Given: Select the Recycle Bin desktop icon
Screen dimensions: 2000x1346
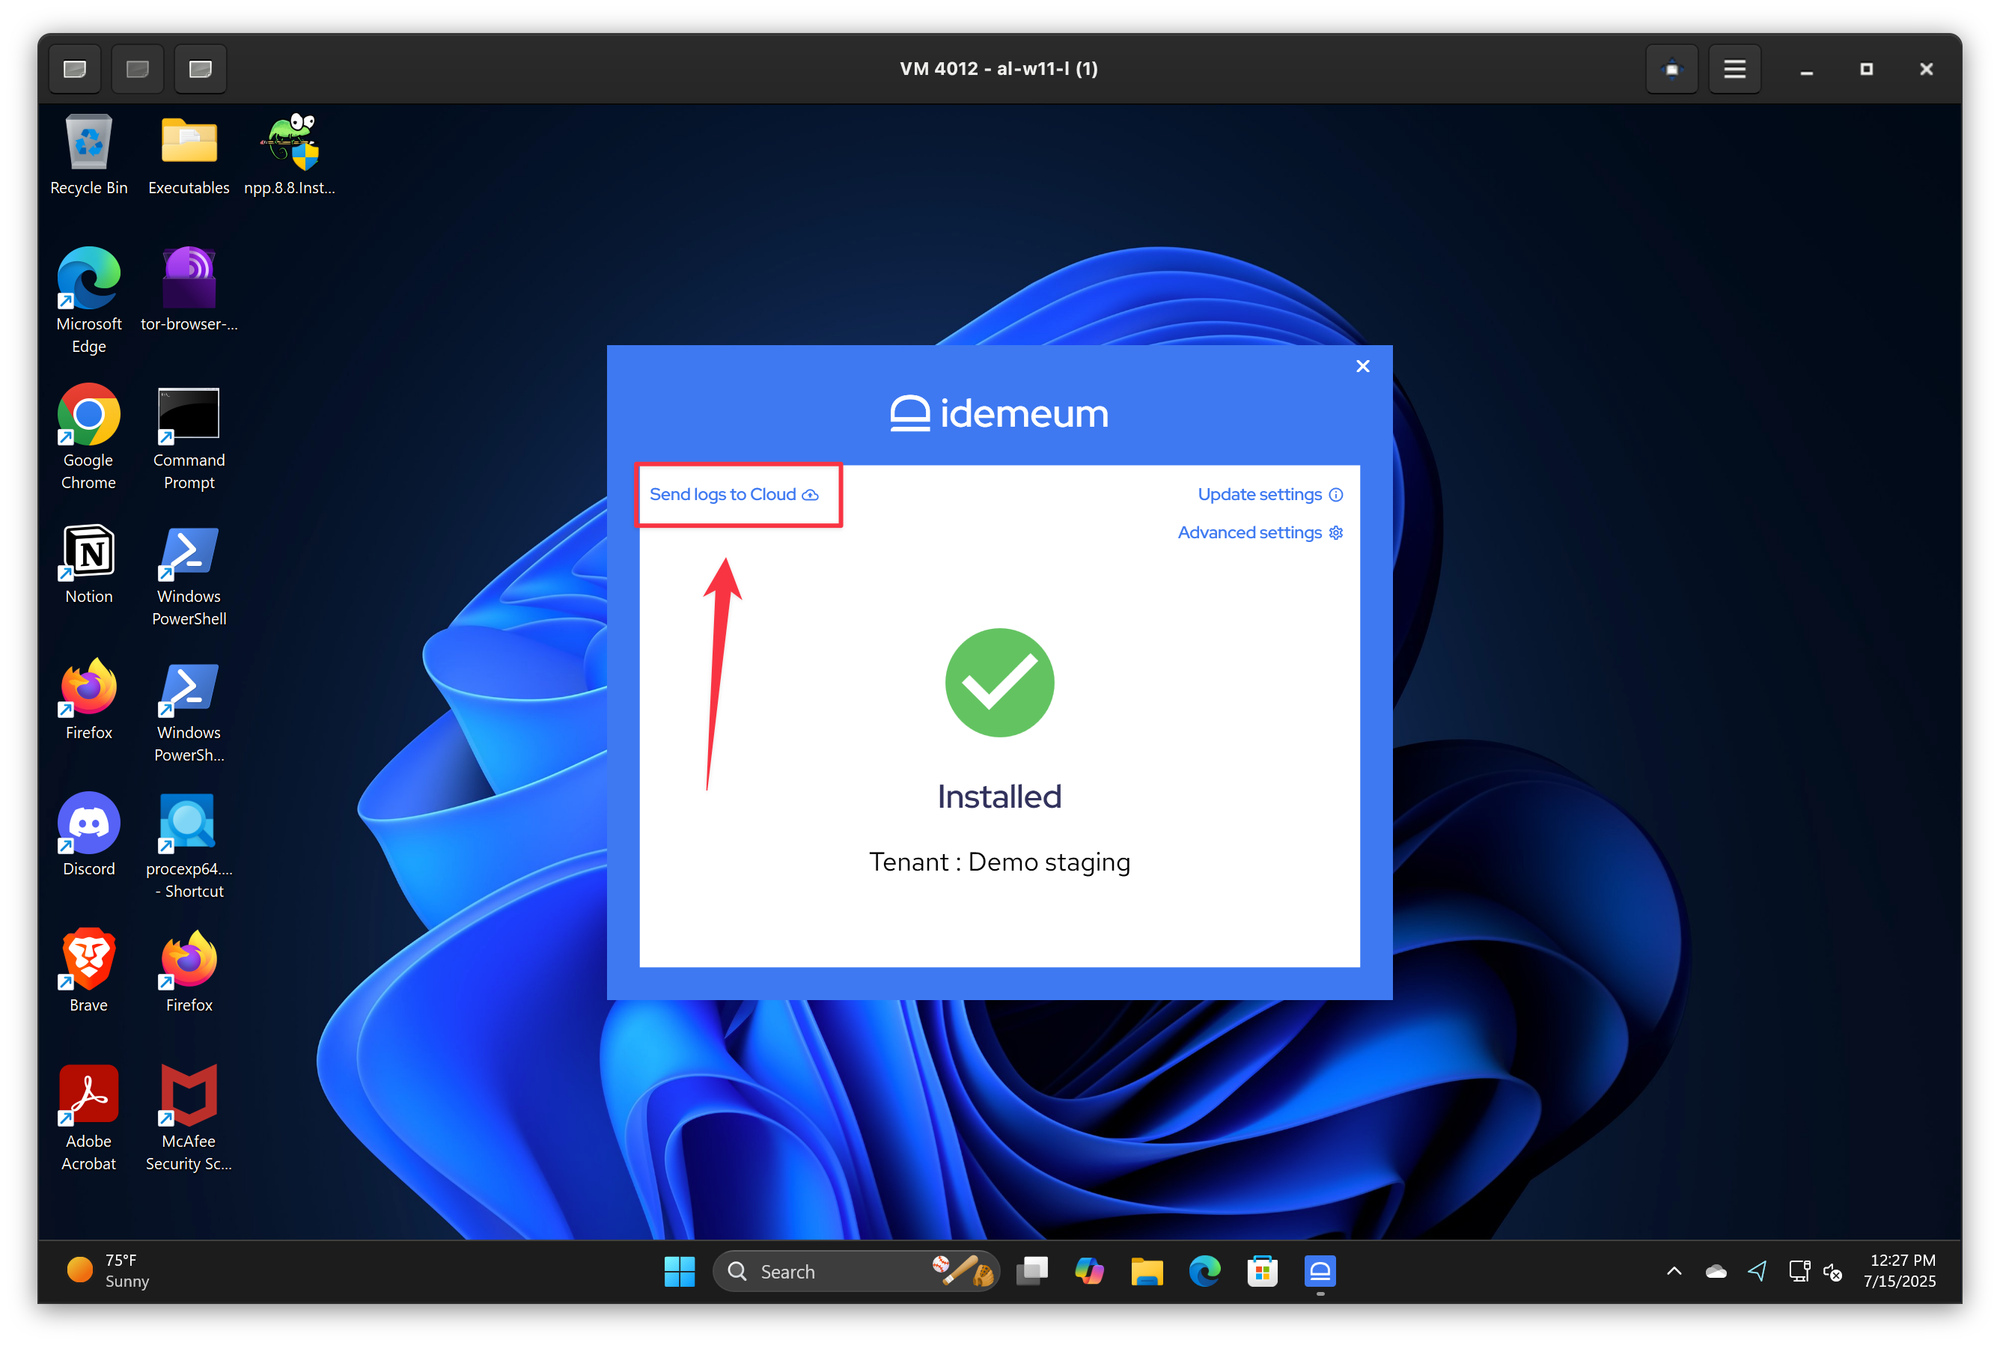Looking at the screenshot, I should pos(89,155).
